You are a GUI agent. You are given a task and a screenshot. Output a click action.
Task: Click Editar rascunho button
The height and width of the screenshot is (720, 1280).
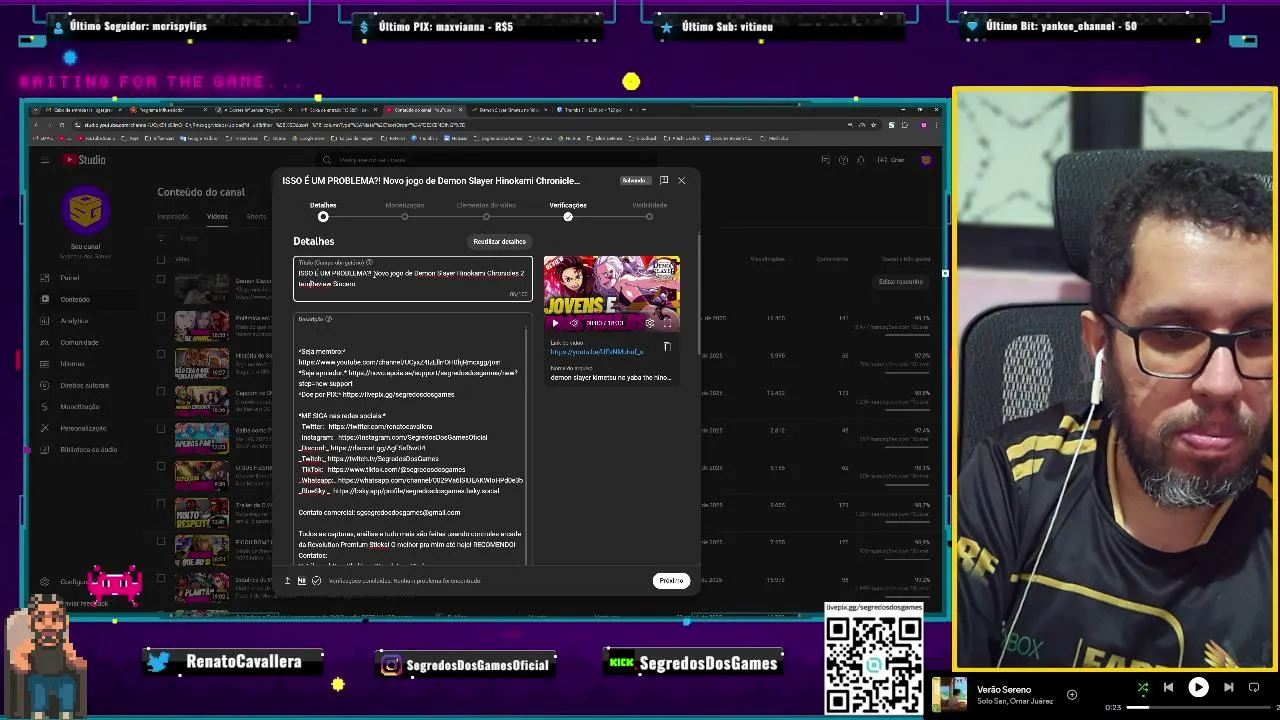click(901, 282)
